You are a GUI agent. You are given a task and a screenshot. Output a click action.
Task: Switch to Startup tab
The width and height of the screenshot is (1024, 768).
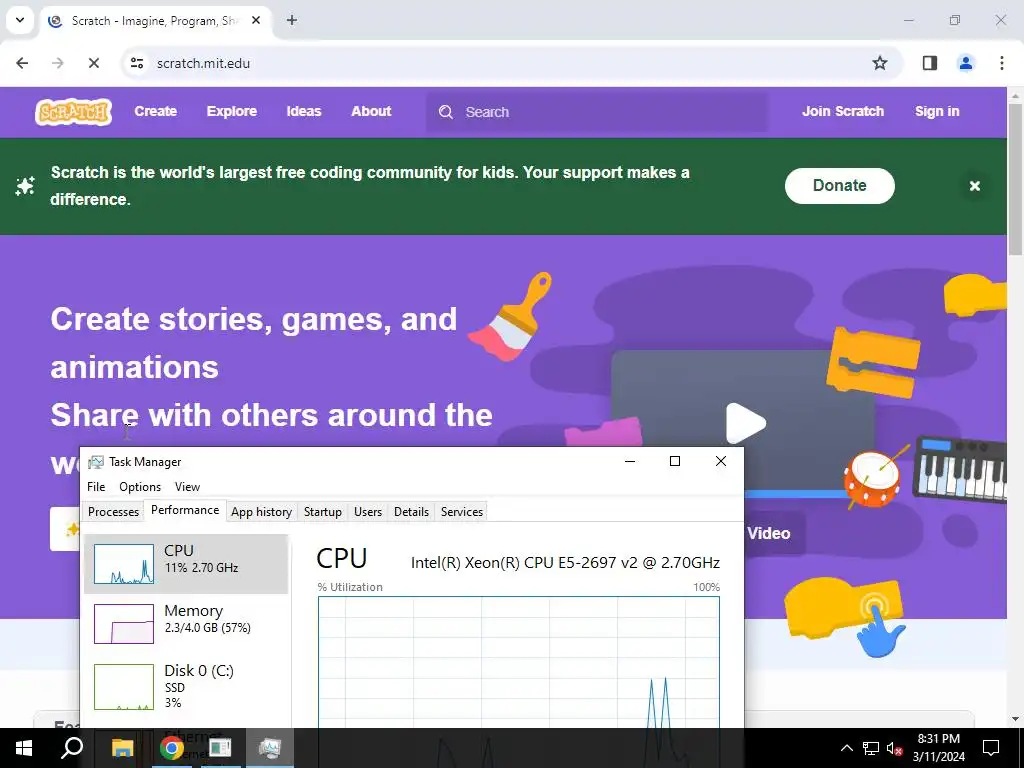pyautogui.click(x=323, y=512)
